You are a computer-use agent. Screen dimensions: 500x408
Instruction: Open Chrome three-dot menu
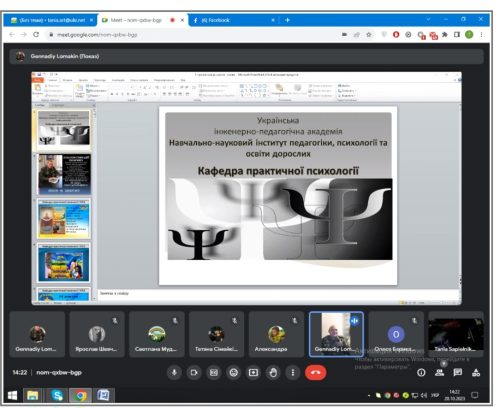pos(481,35)
